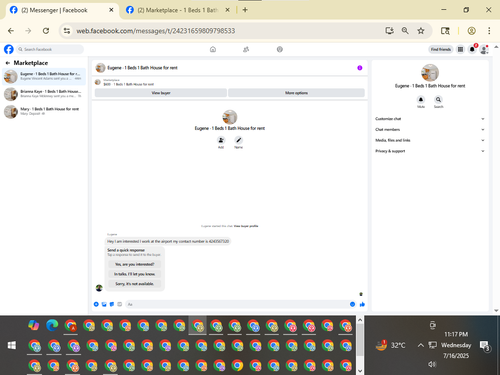
Task: Pick a GIF in the composer
Action: 120,304
